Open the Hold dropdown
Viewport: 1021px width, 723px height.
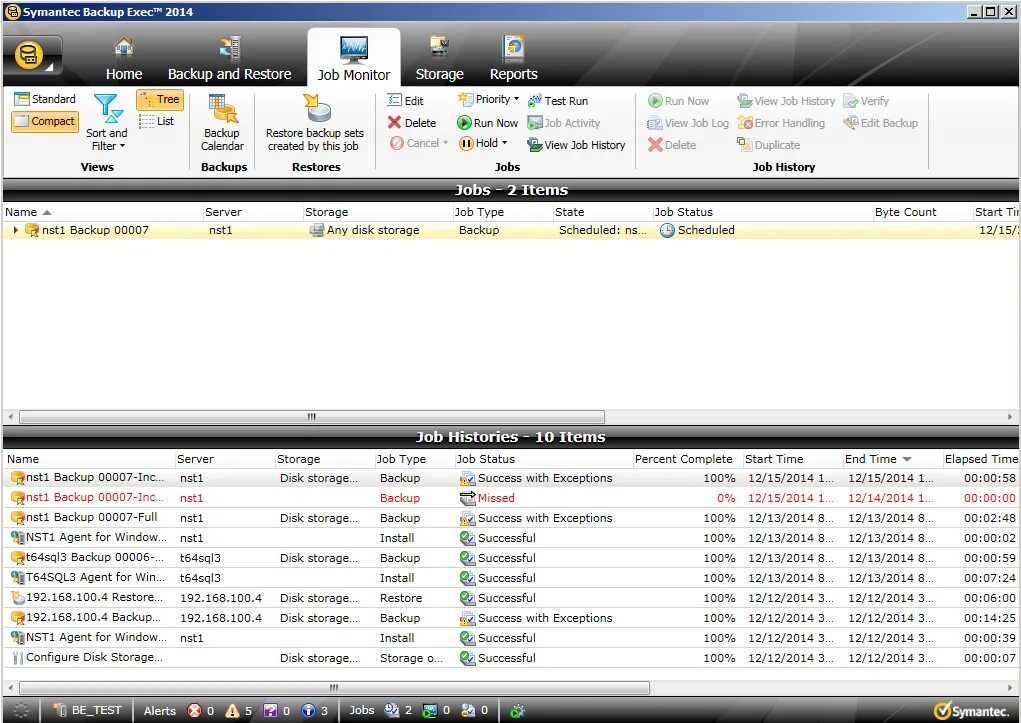click(483, 143)
